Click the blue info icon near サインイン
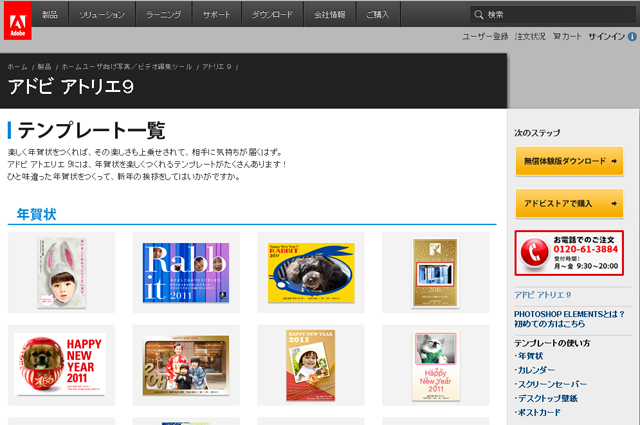Image resolution: width=640 pixels, height=425 pixels. pyautogui.click(x=632, y=37)
